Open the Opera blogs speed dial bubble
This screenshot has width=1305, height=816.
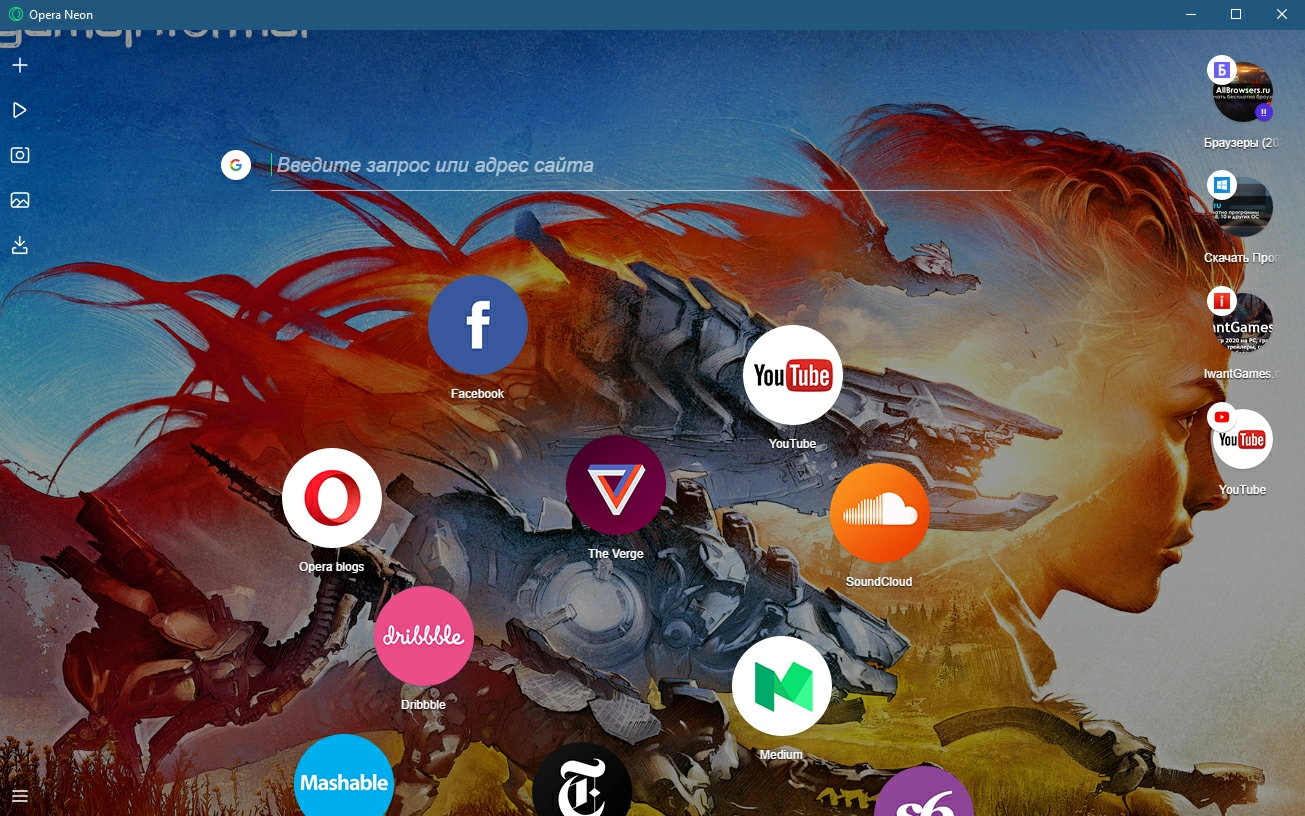(332, 498)
